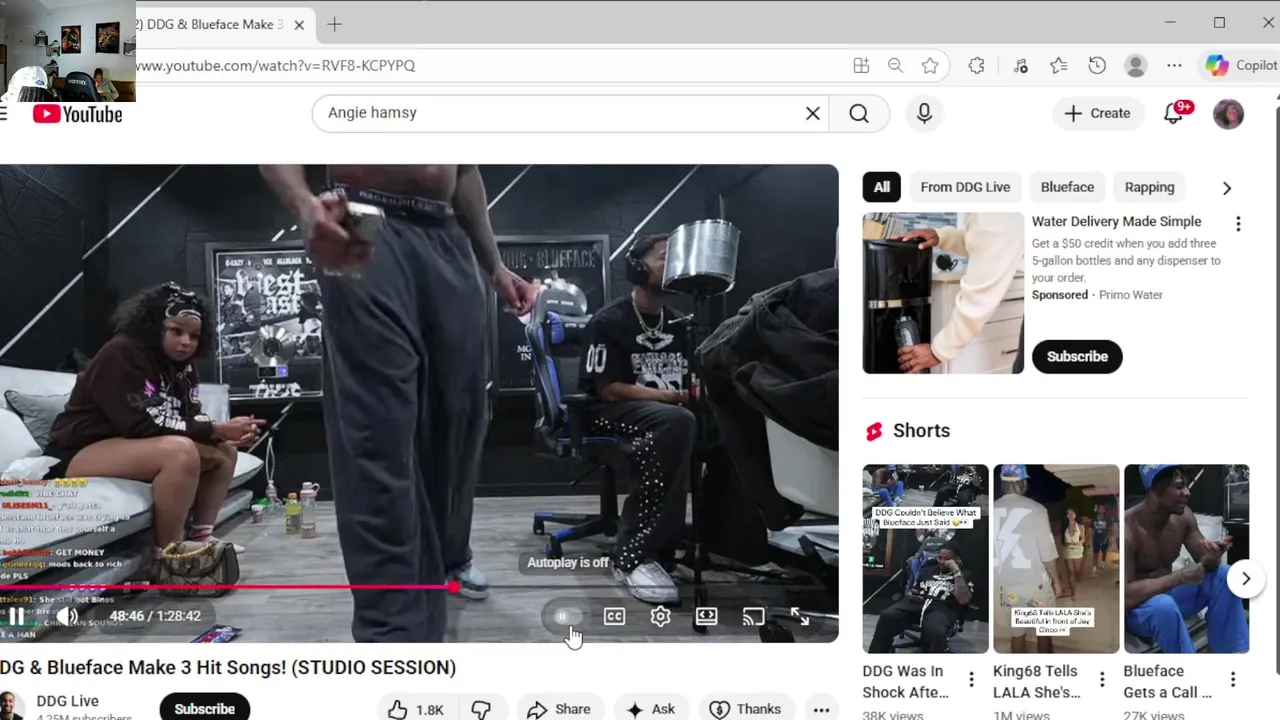Open options for Water Delivery ad

pyautogui.click(x=1238, y=224)
